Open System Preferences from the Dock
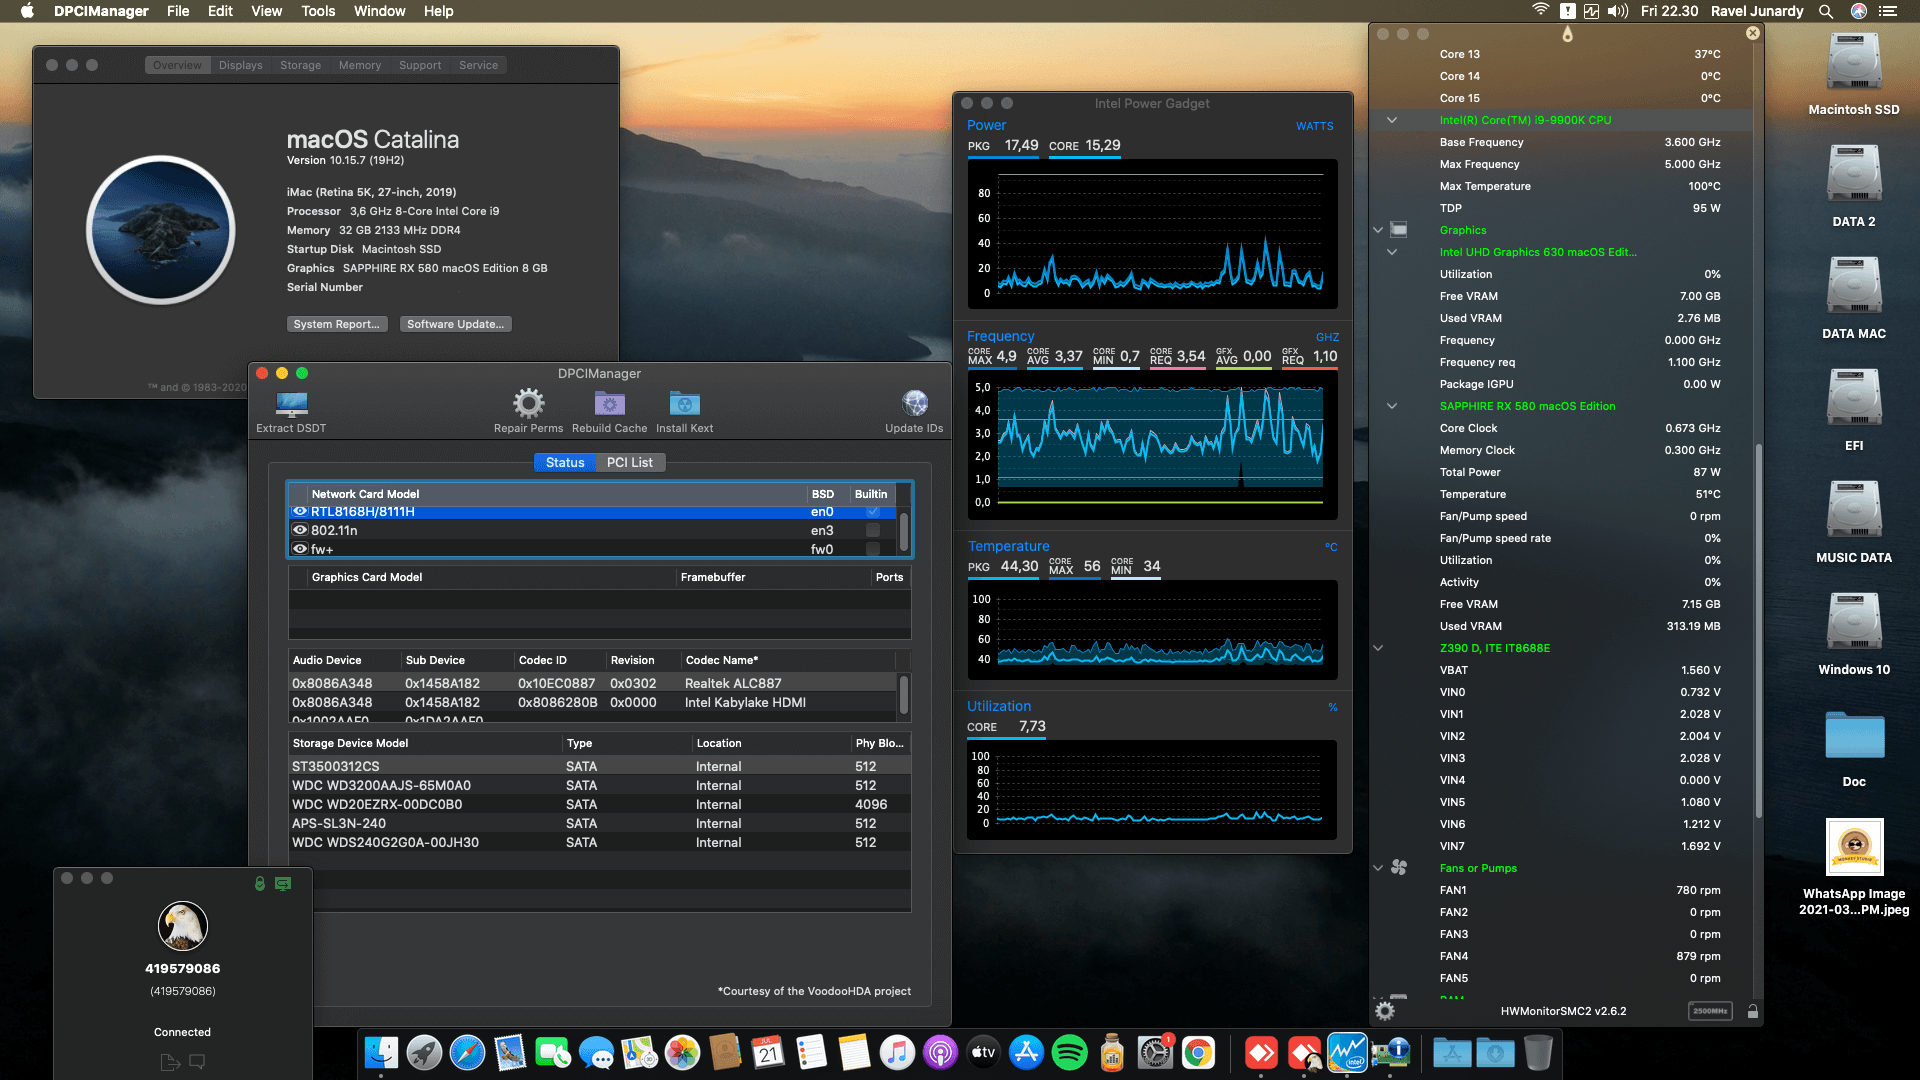 pyautogui.click(x=1155, y=1053)
